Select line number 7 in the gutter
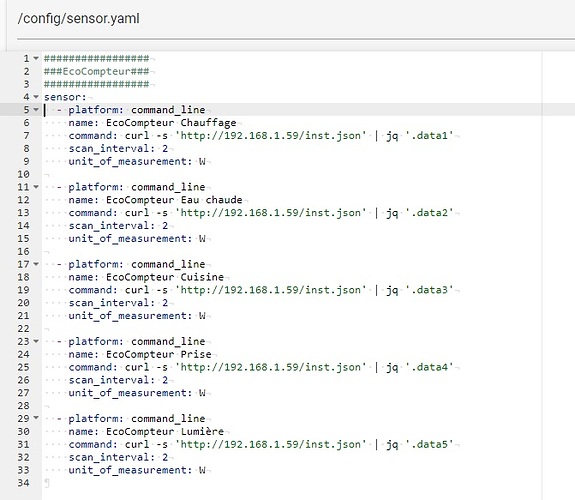Screen dimensions: 575x500 point(26,136)
